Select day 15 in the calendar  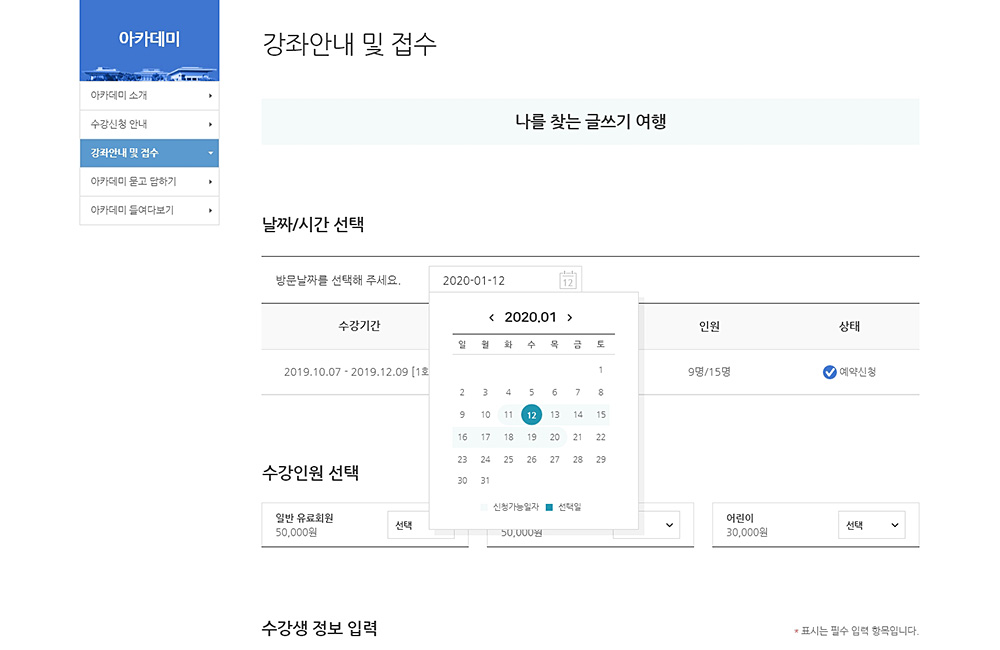(601, 415)
